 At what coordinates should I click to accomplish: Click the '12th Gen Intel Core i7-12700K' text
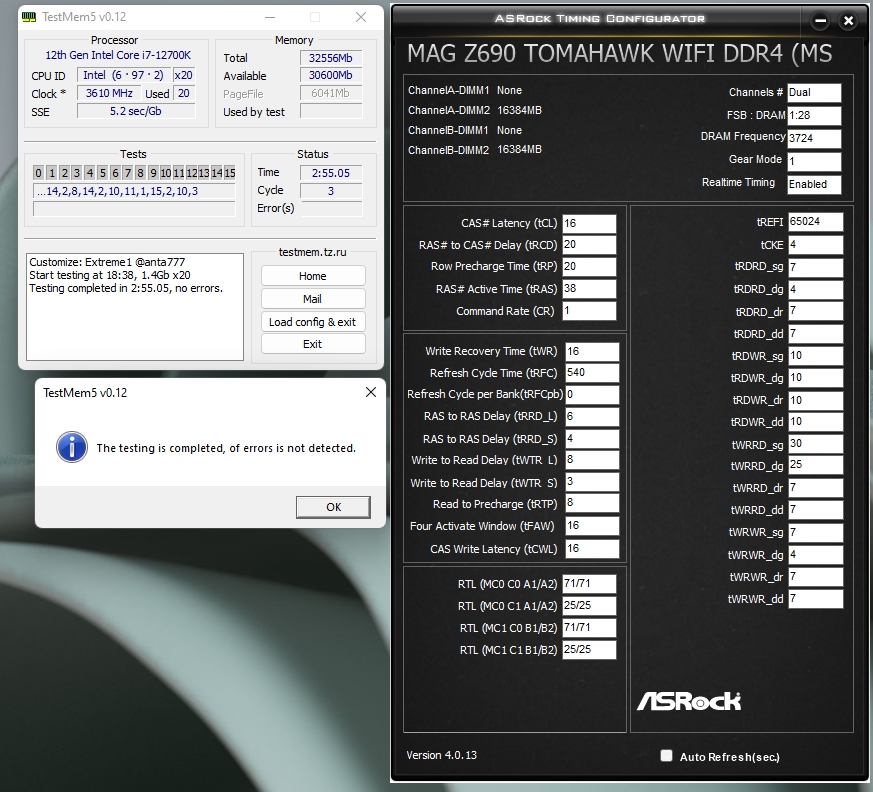pyautogui.click(x=118, y=55)
